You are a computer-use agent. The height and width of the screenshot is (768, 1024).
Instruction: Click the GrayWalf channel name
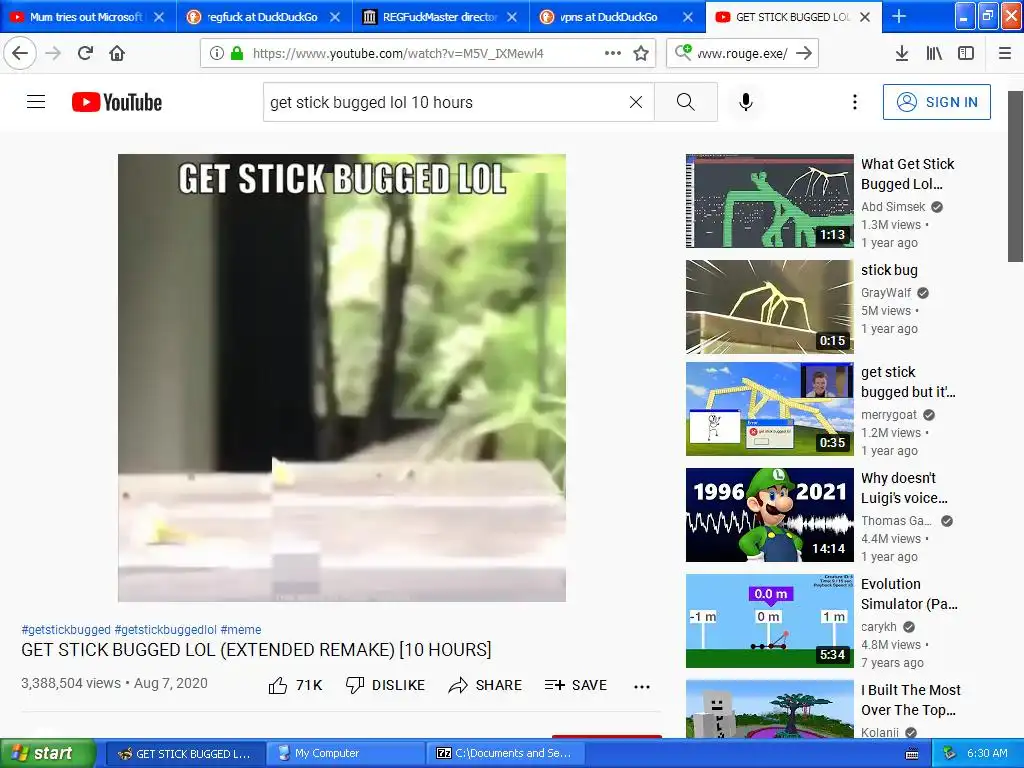click(x=886, y=293)
